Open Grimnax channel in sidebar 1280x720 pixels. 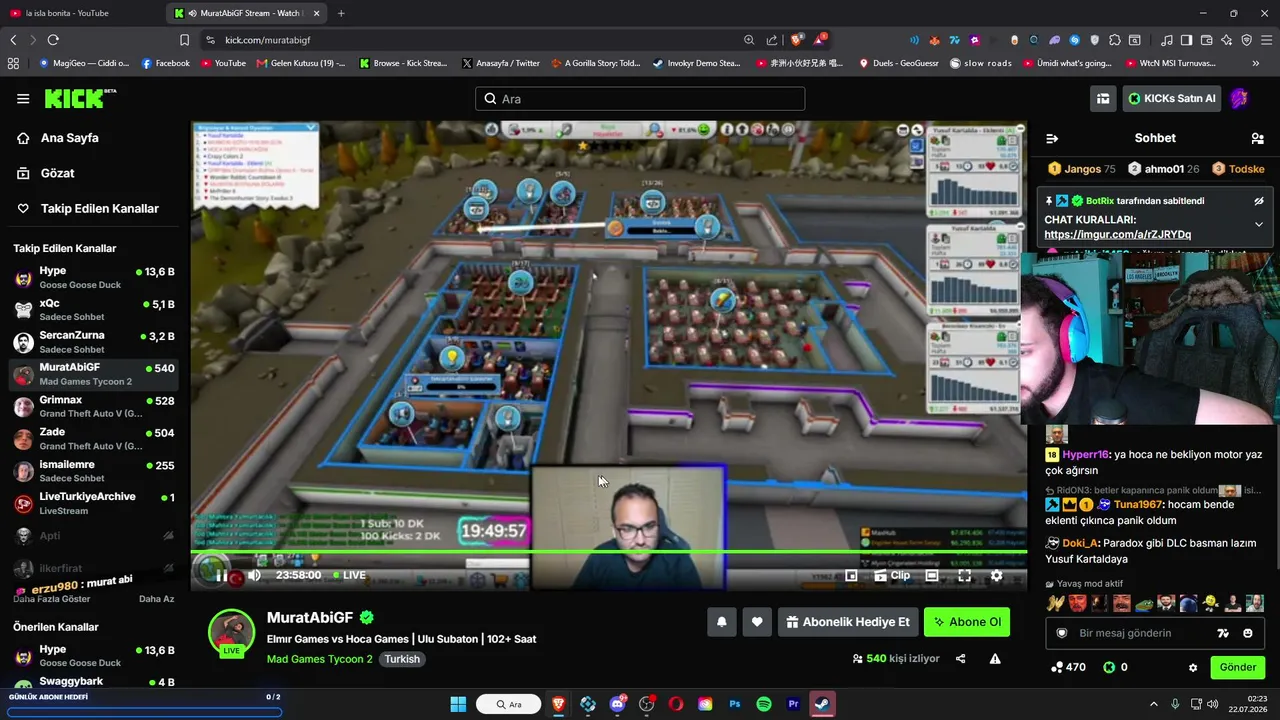[x=96, y=407]
